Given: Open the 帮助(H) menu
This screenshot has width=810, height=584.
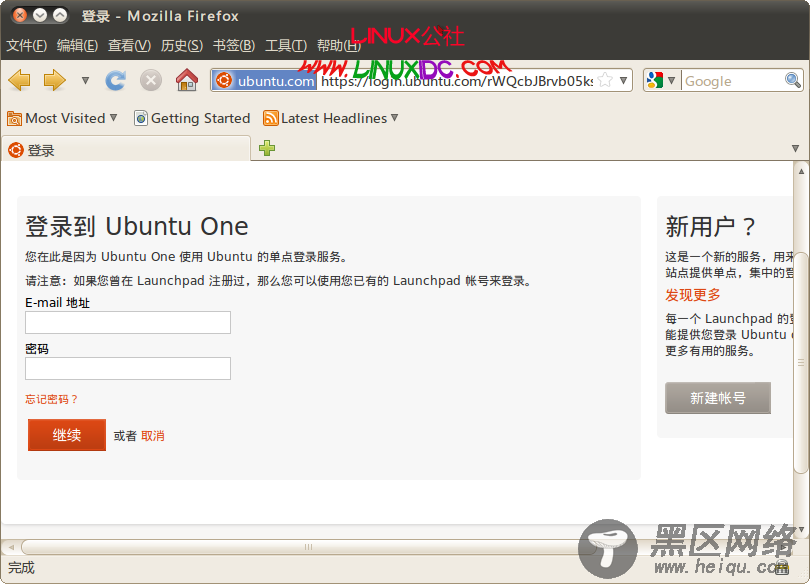Looking at the screenshot, I should (338, 45).
